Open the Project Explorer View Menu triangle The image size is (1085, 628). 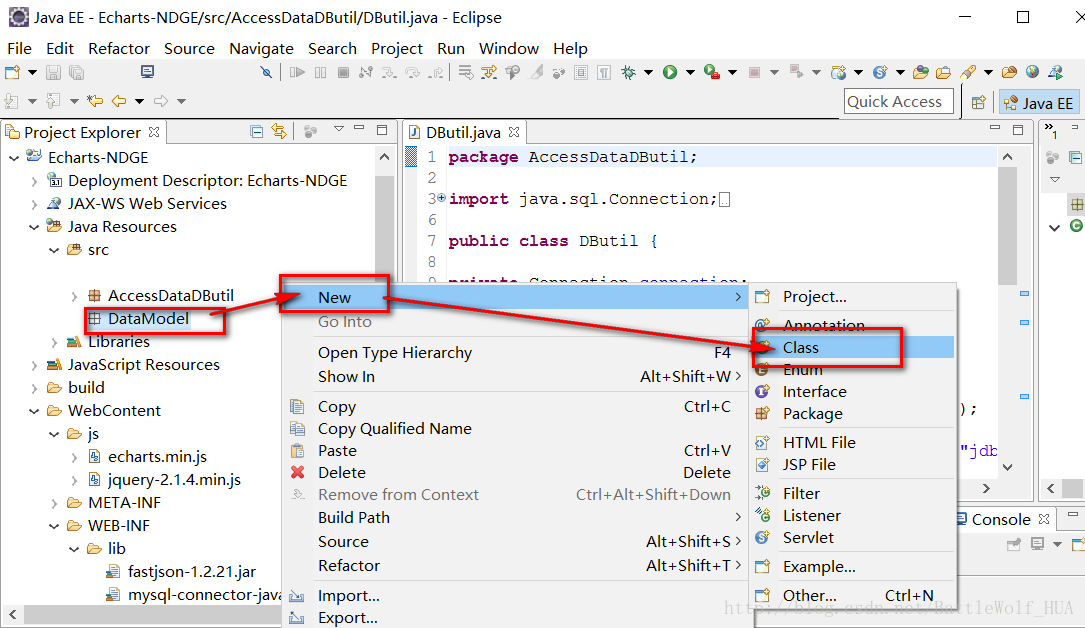[x=339, y=129]
